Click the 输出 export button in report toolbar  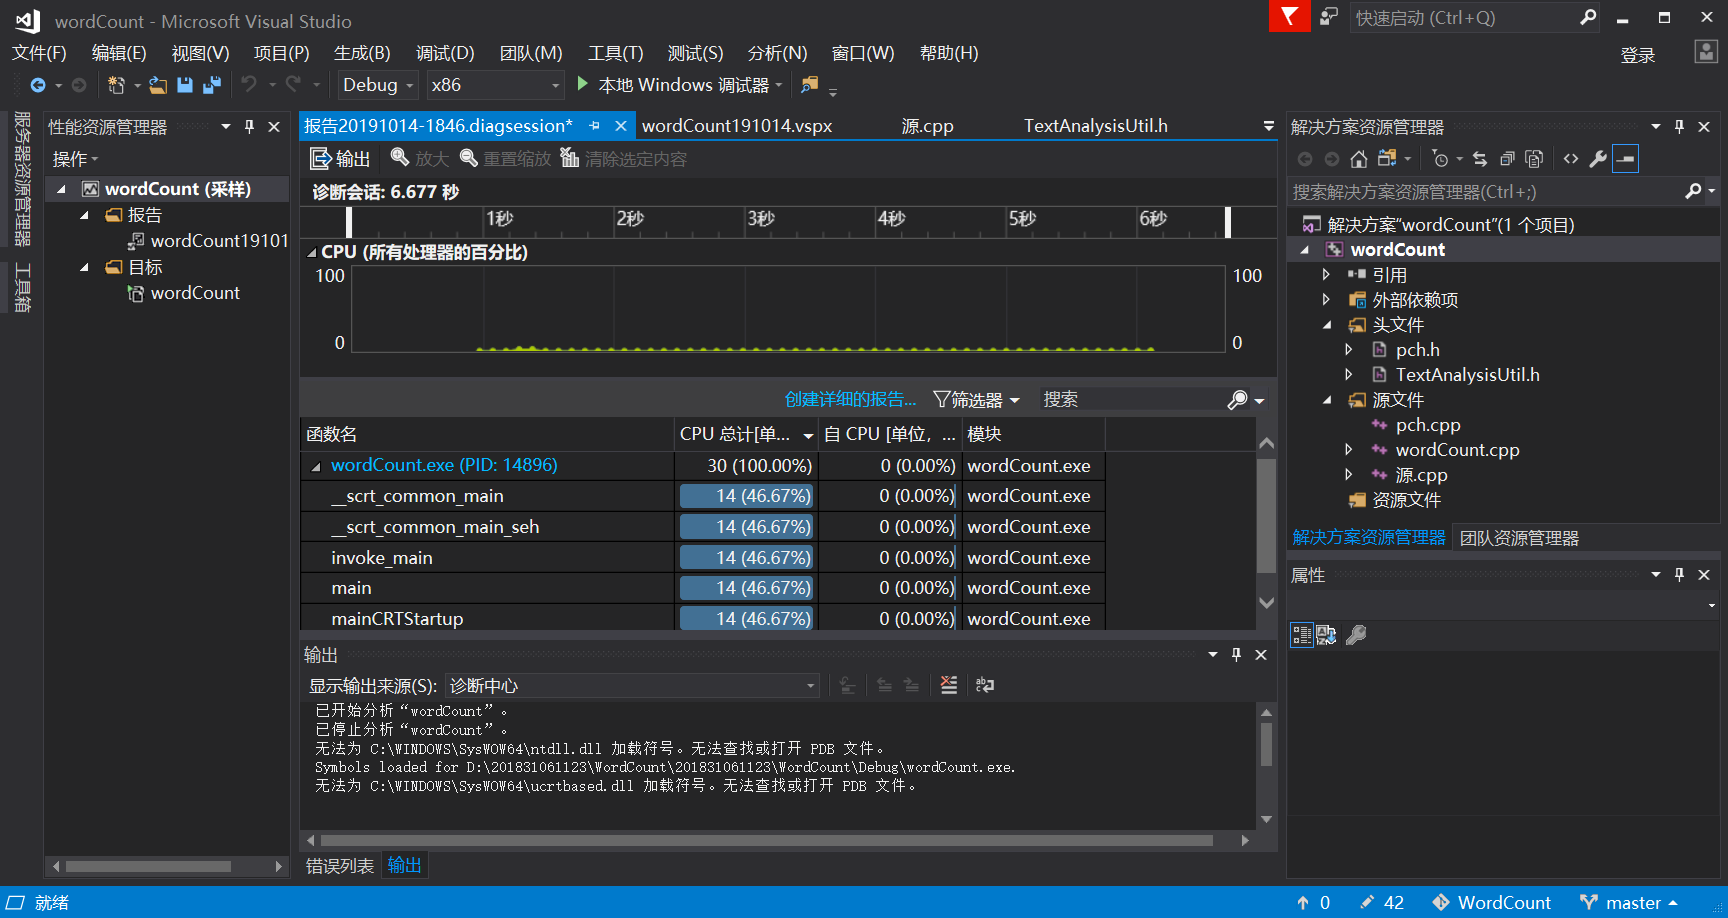click(x=341, y=159)
